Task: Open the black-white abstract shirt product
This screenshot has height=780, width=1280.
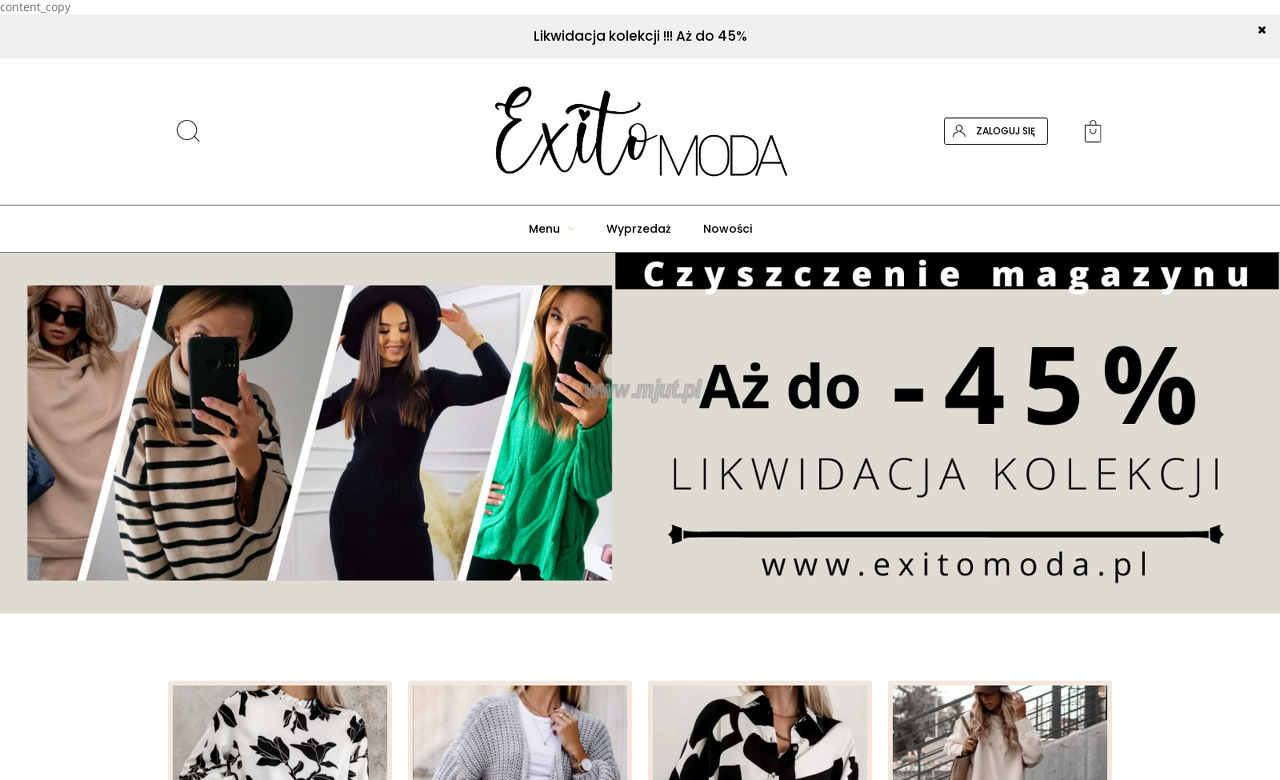Action: (760, 731)
